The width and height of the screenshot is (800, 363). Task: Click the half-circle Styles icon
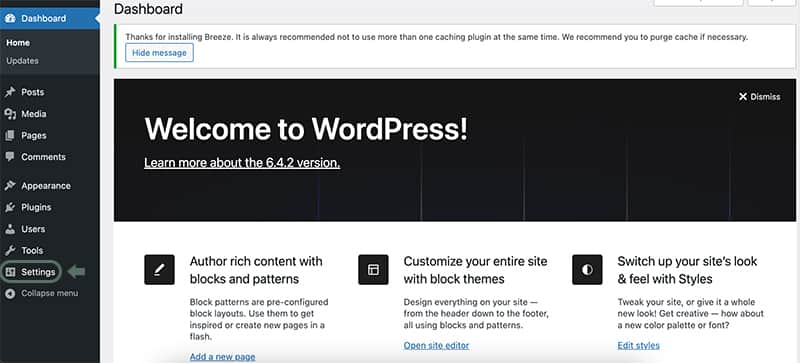click(587, 270)
